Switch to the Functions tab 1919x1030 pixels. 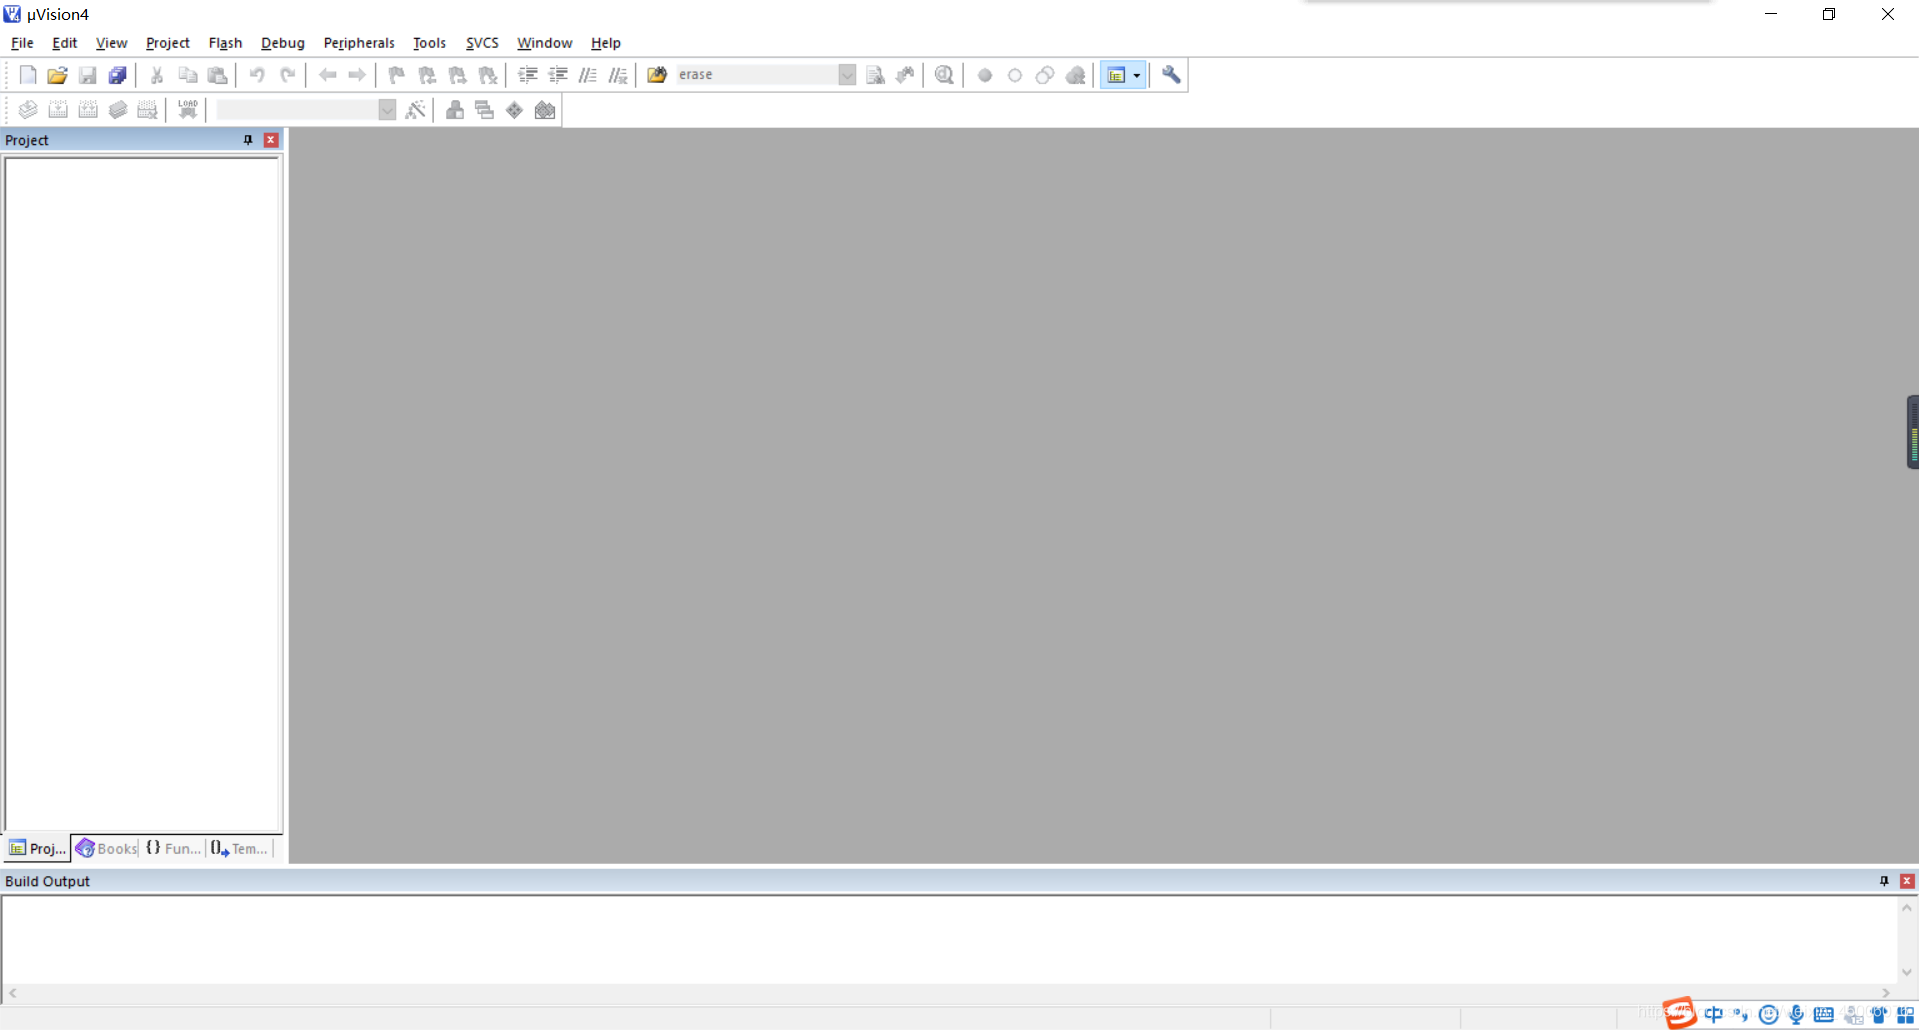pyautogui.click(x=173, y=848)
